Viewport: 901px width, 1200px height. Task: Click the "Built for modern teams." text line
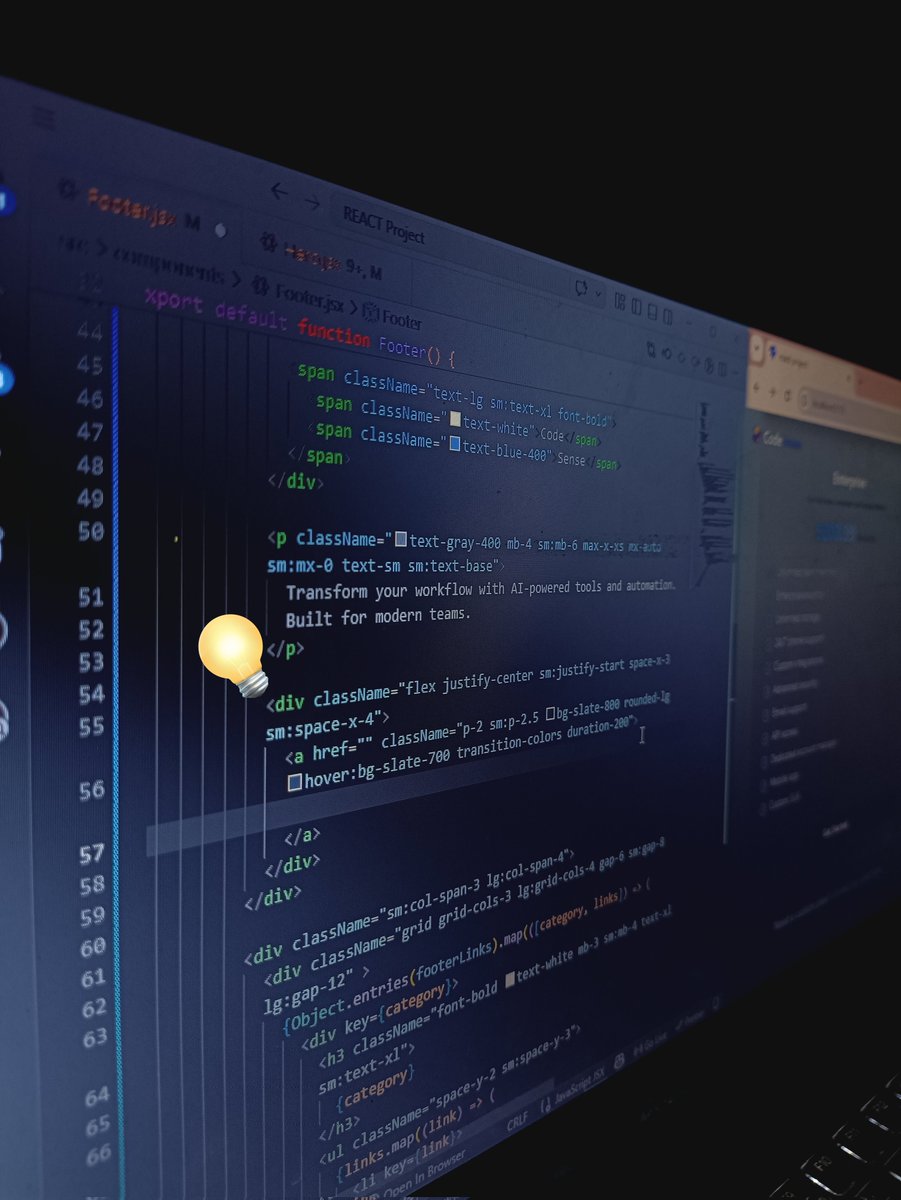(x=378, y=617)
